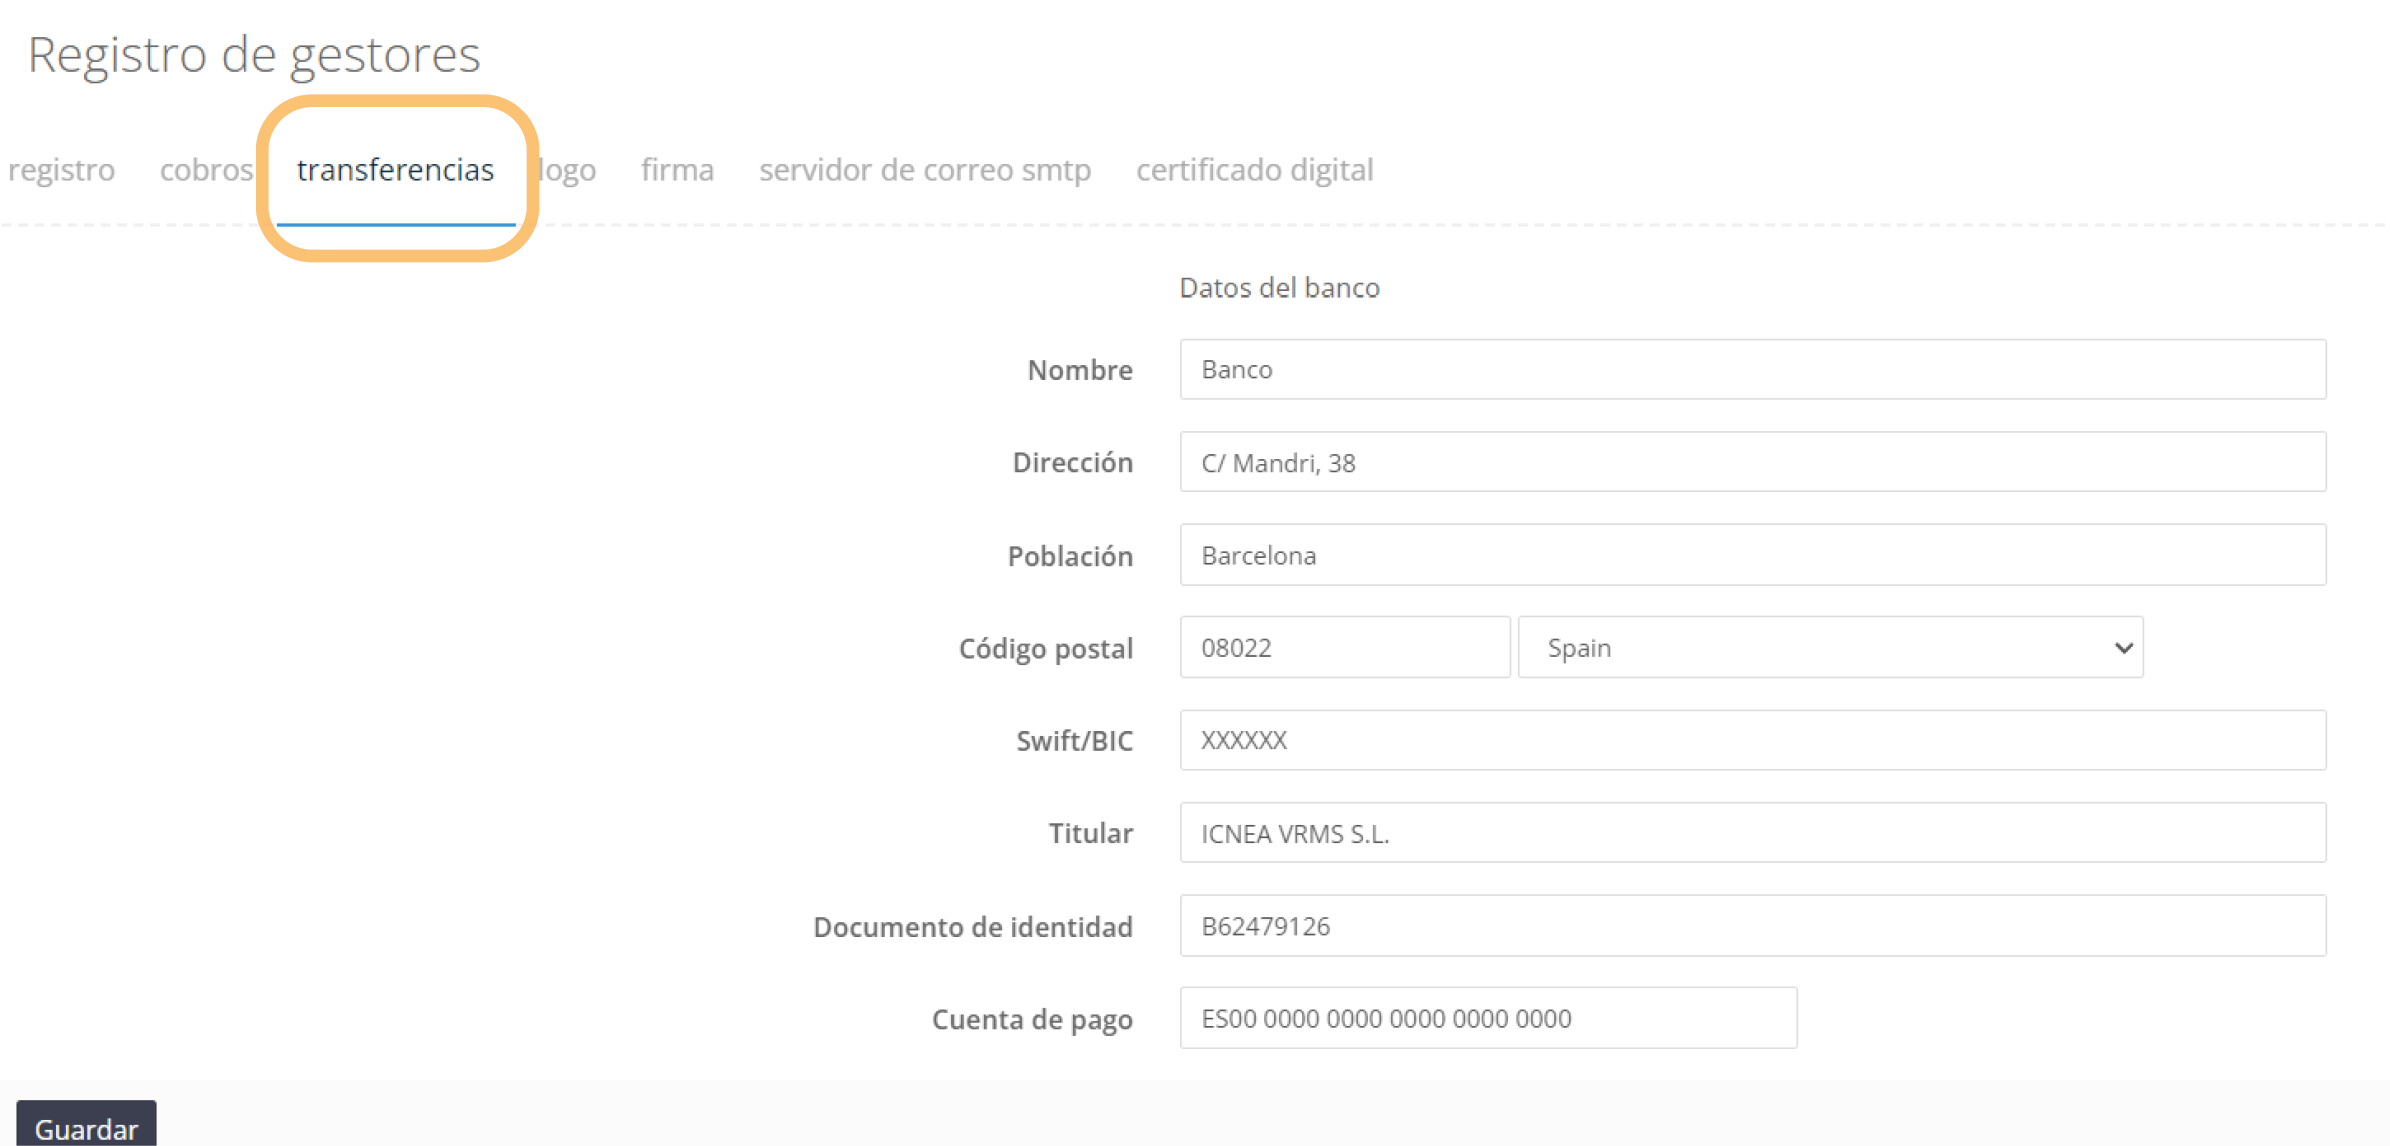This screenshot has width=2390, height=1146.
Task: Click the Registro de gestores heading
Action: (x=254, y=54)
